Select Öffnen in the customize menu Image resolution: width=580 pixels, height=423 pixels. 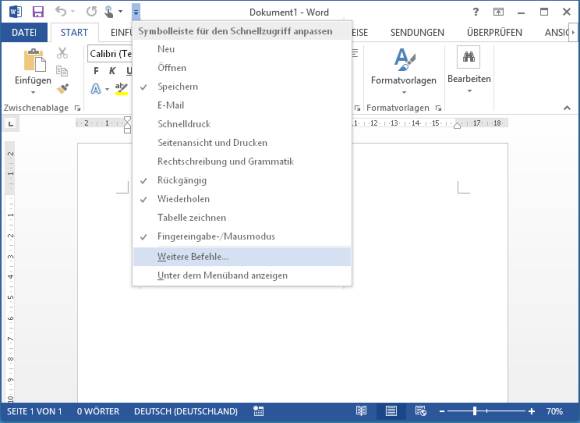point(242,68)
